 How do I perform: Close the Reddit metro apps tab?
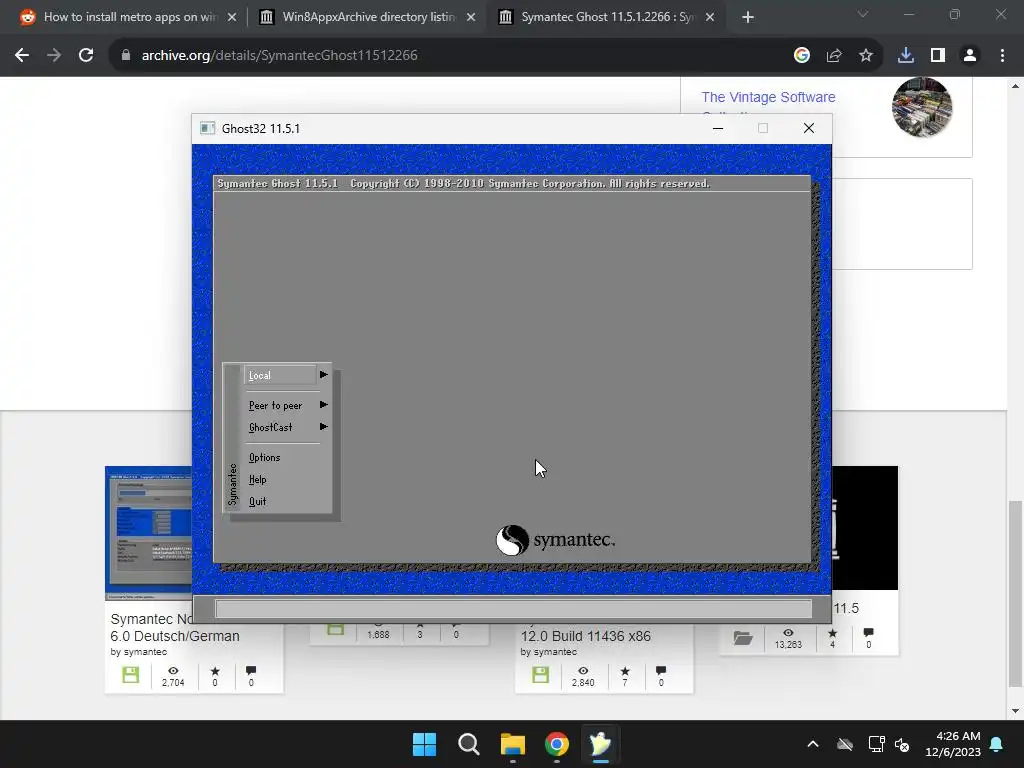tap(232, 17)
